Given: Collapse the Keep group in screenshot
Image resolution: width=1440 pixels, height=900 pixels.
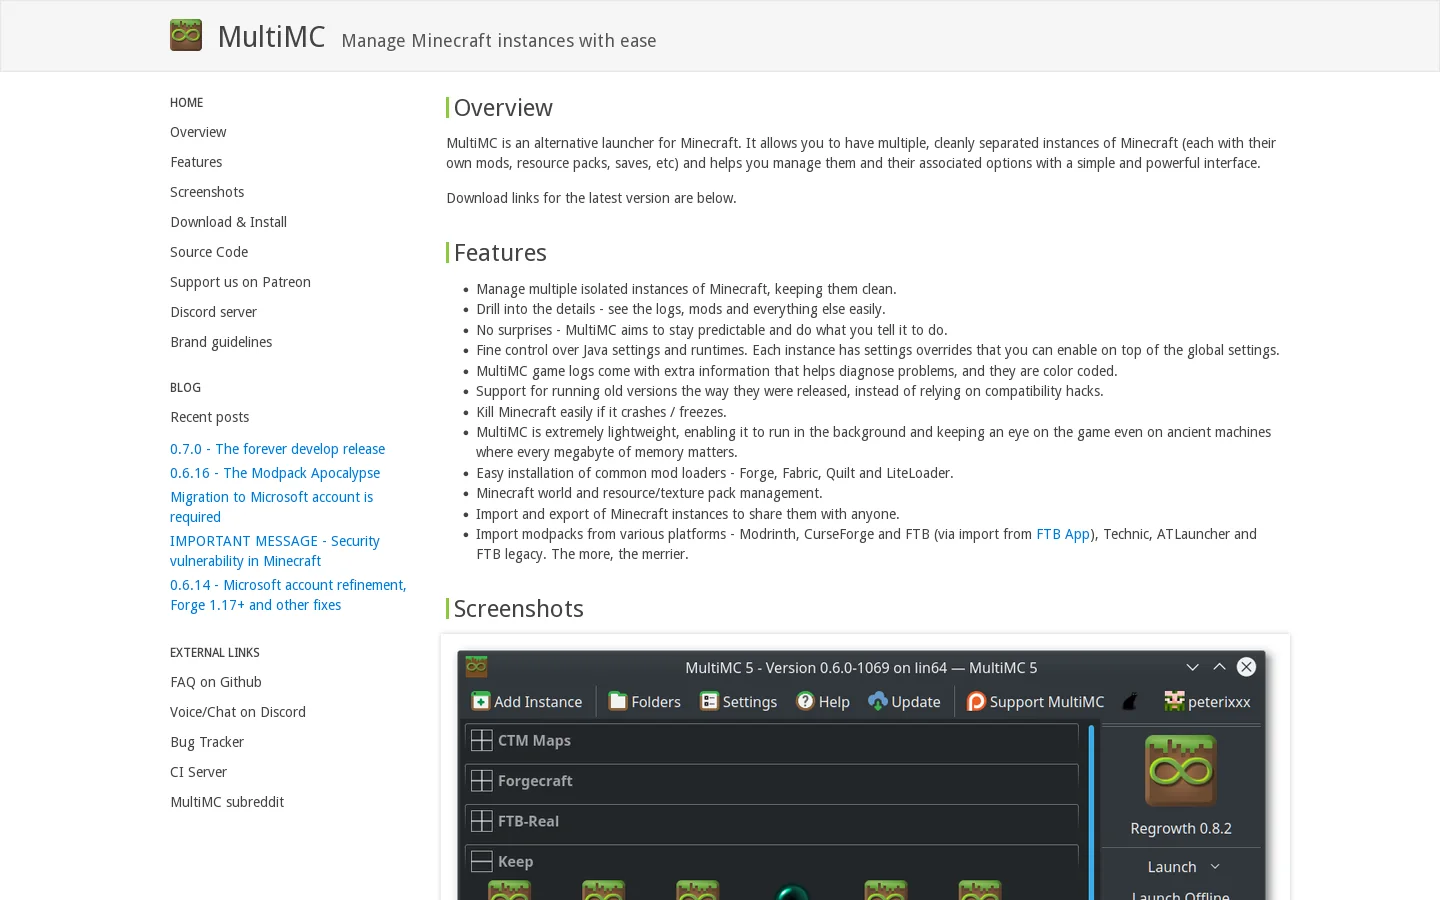Looking at the screenshot, I should [481, 861].
